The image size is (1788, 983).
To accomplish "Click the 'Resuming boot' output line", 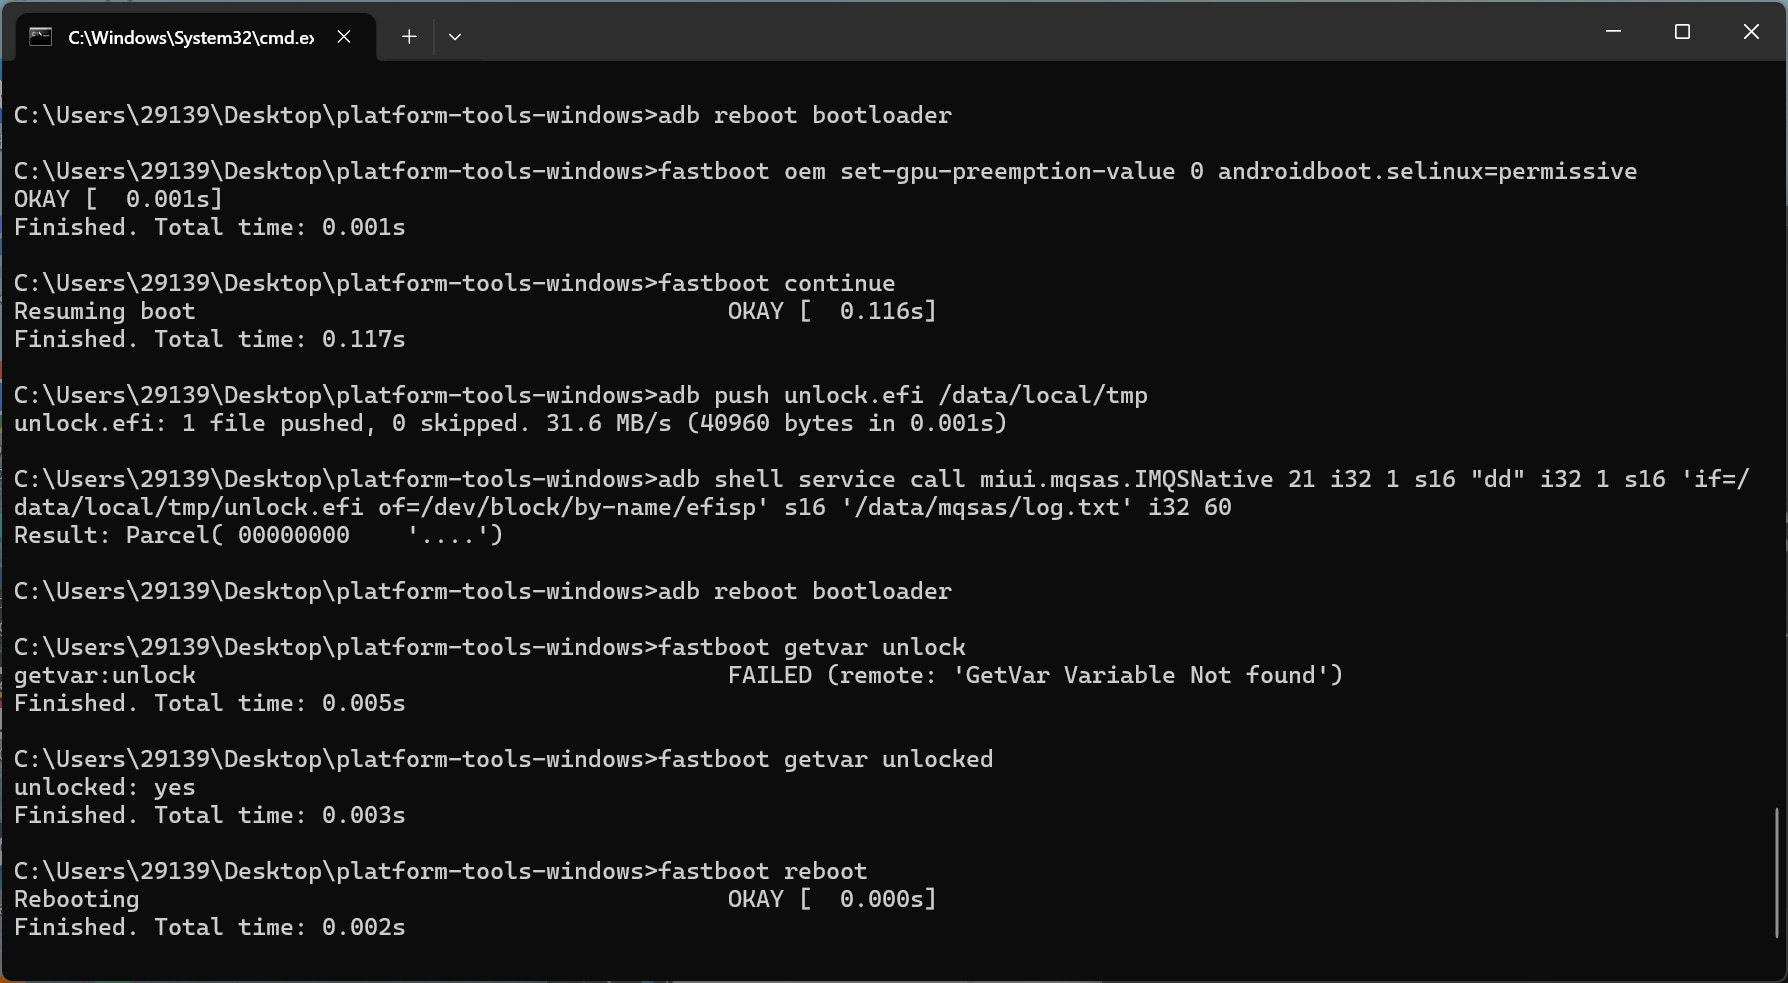I will (104, 311).
